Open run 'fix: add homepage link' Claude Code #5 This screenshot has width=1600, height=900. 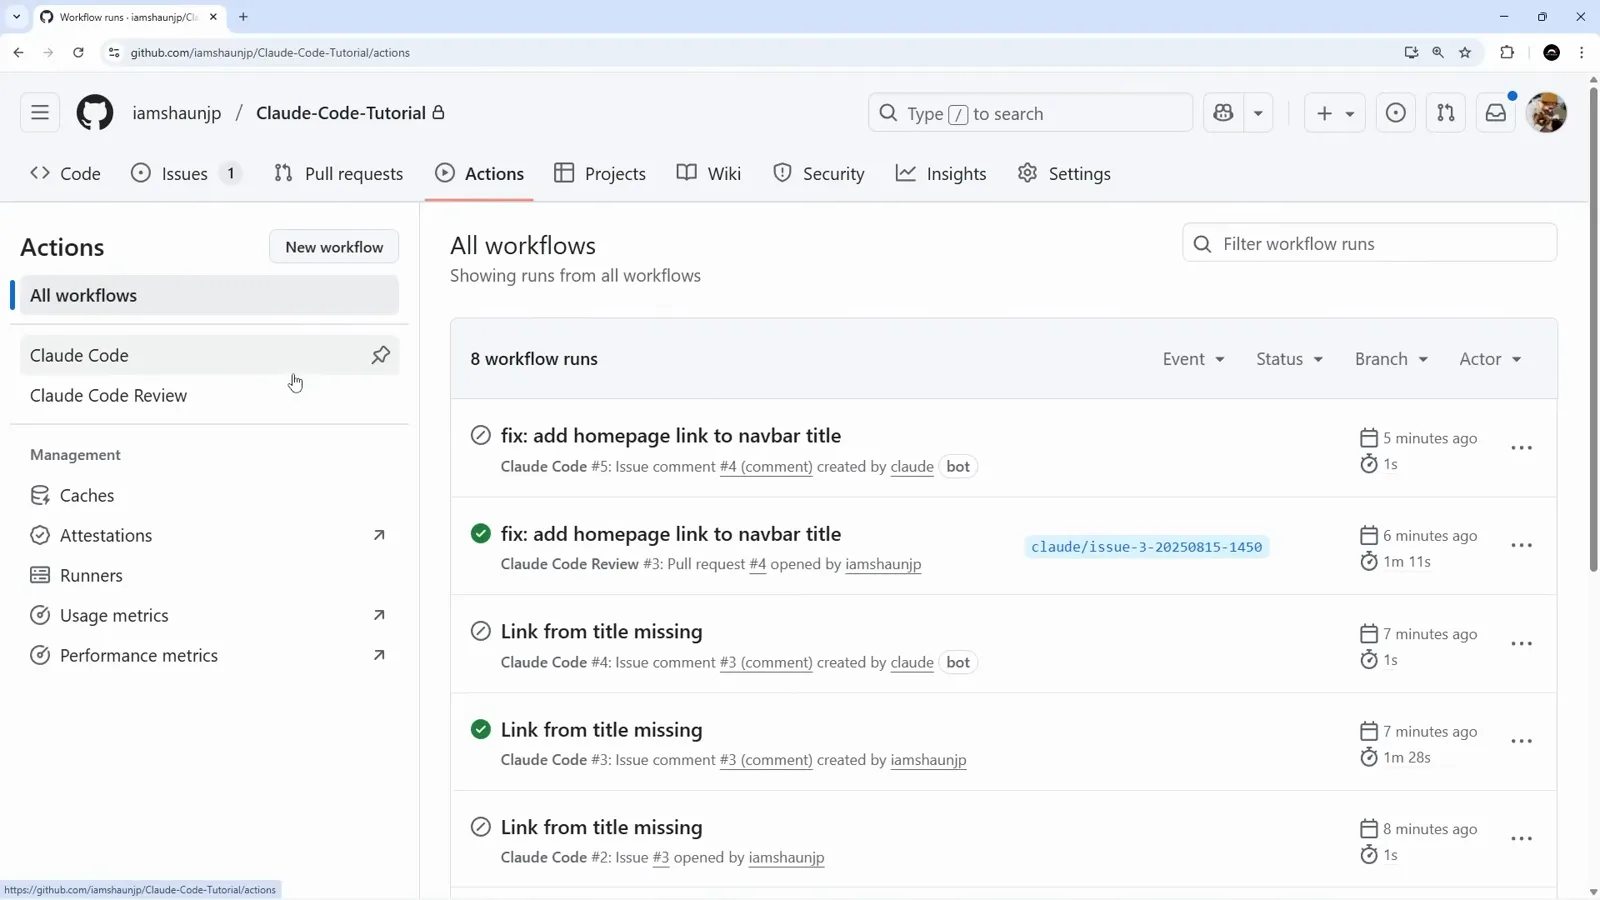[670, 436]
